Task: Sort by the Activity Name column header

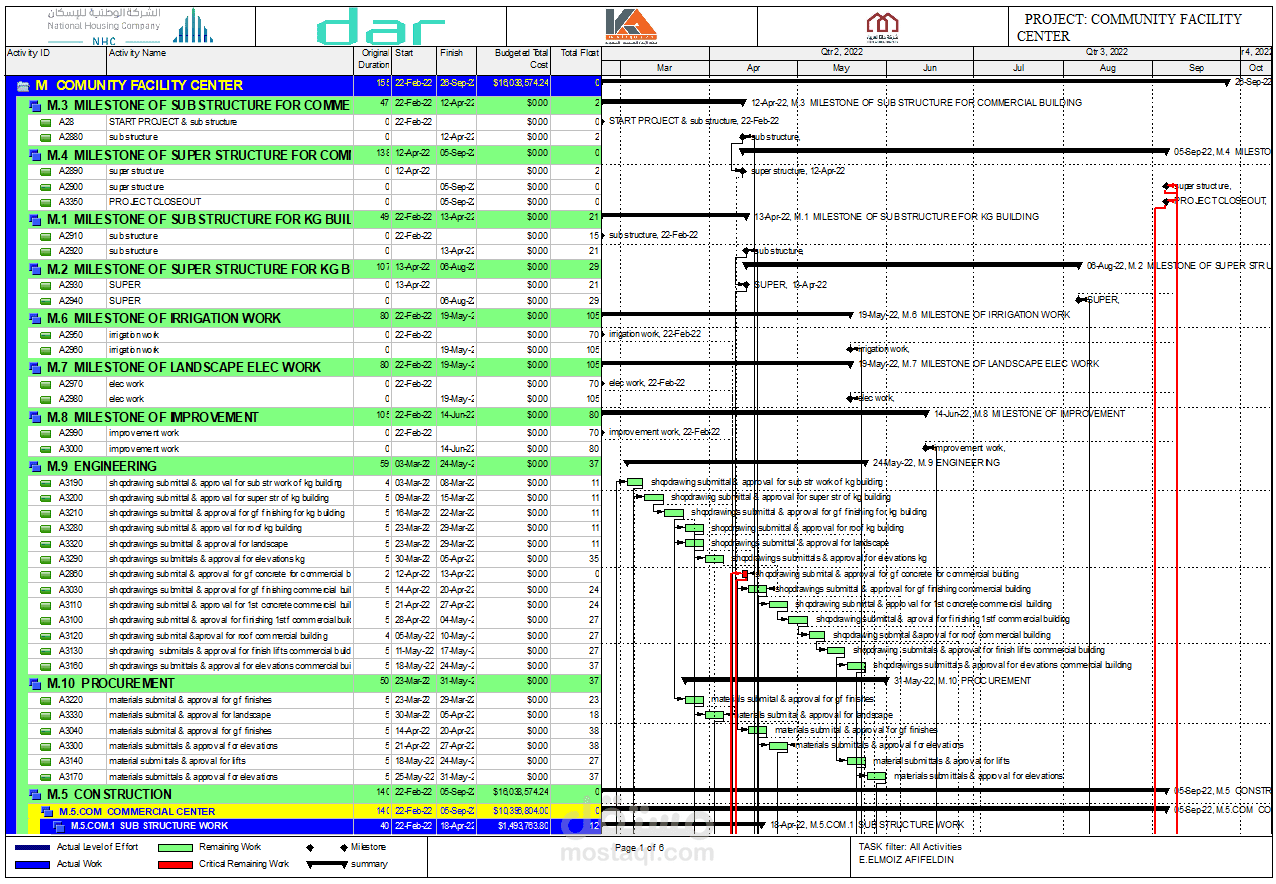Action: pyautogui.click(x=229, y=60)
